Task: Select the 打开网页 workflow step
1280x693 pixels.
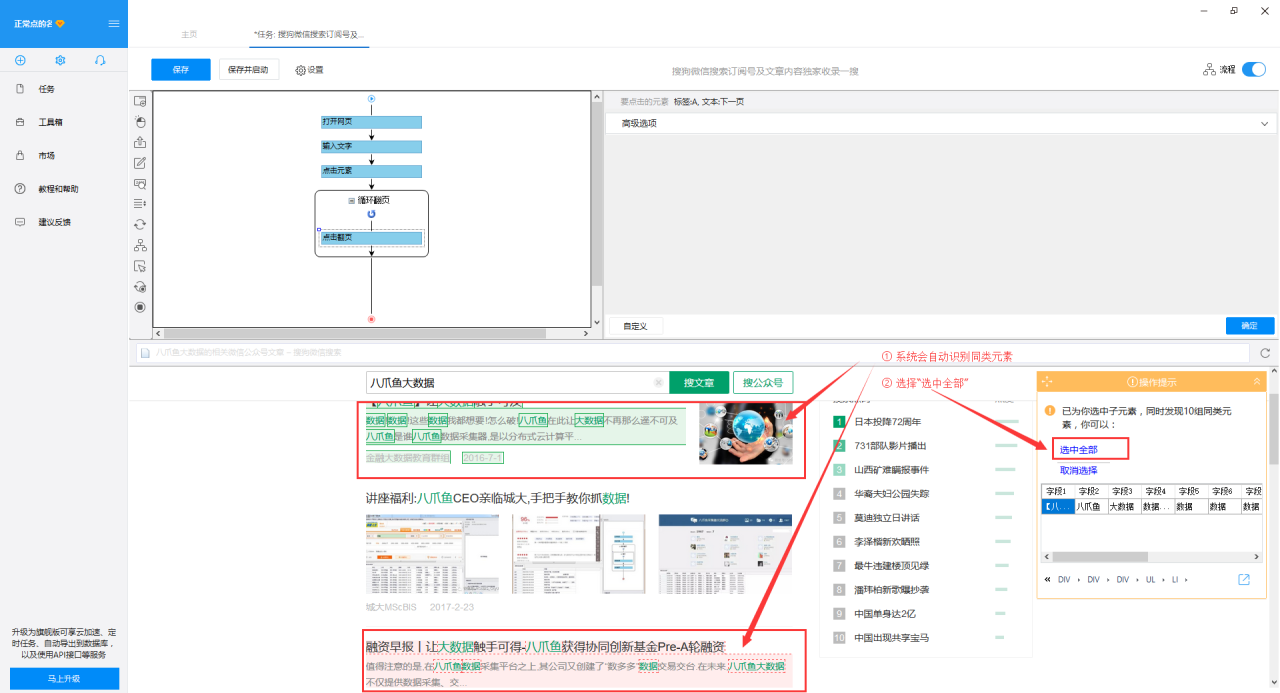Action: pyautogui.click(x=371, y=122)
